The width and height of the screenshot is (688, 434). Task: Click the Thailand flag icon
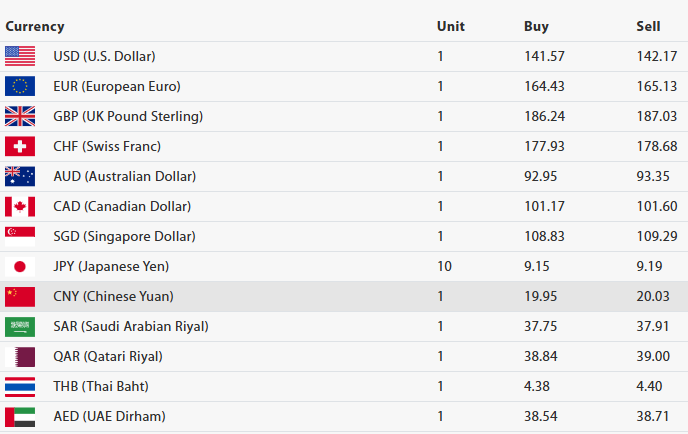tap(20, 386)
